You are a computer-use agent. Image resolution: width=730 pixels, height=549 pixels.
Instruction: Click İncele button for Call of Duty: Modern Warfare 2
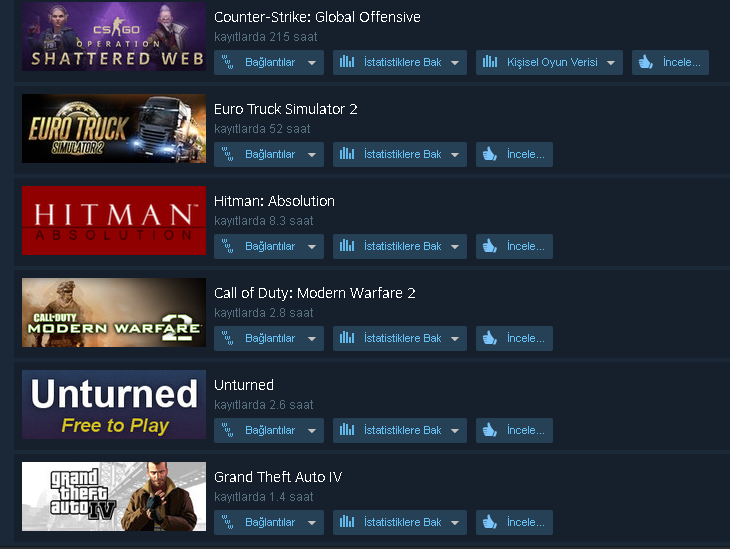(514, 338)
